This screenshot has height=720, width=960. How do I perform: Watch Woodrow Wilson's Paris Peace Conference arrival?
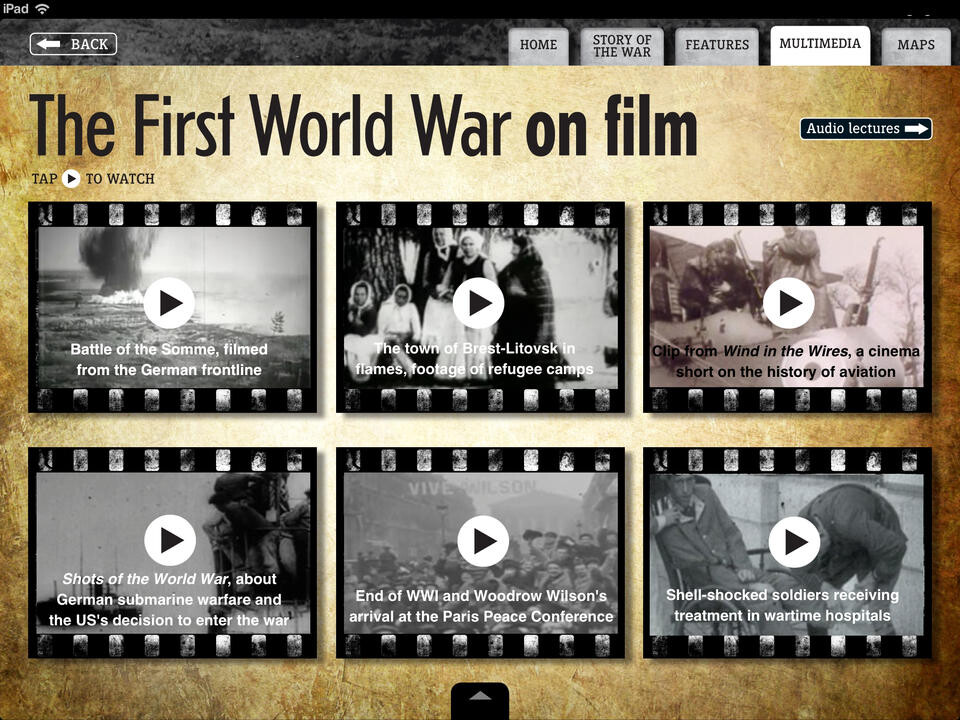click(x=481, y=540)
